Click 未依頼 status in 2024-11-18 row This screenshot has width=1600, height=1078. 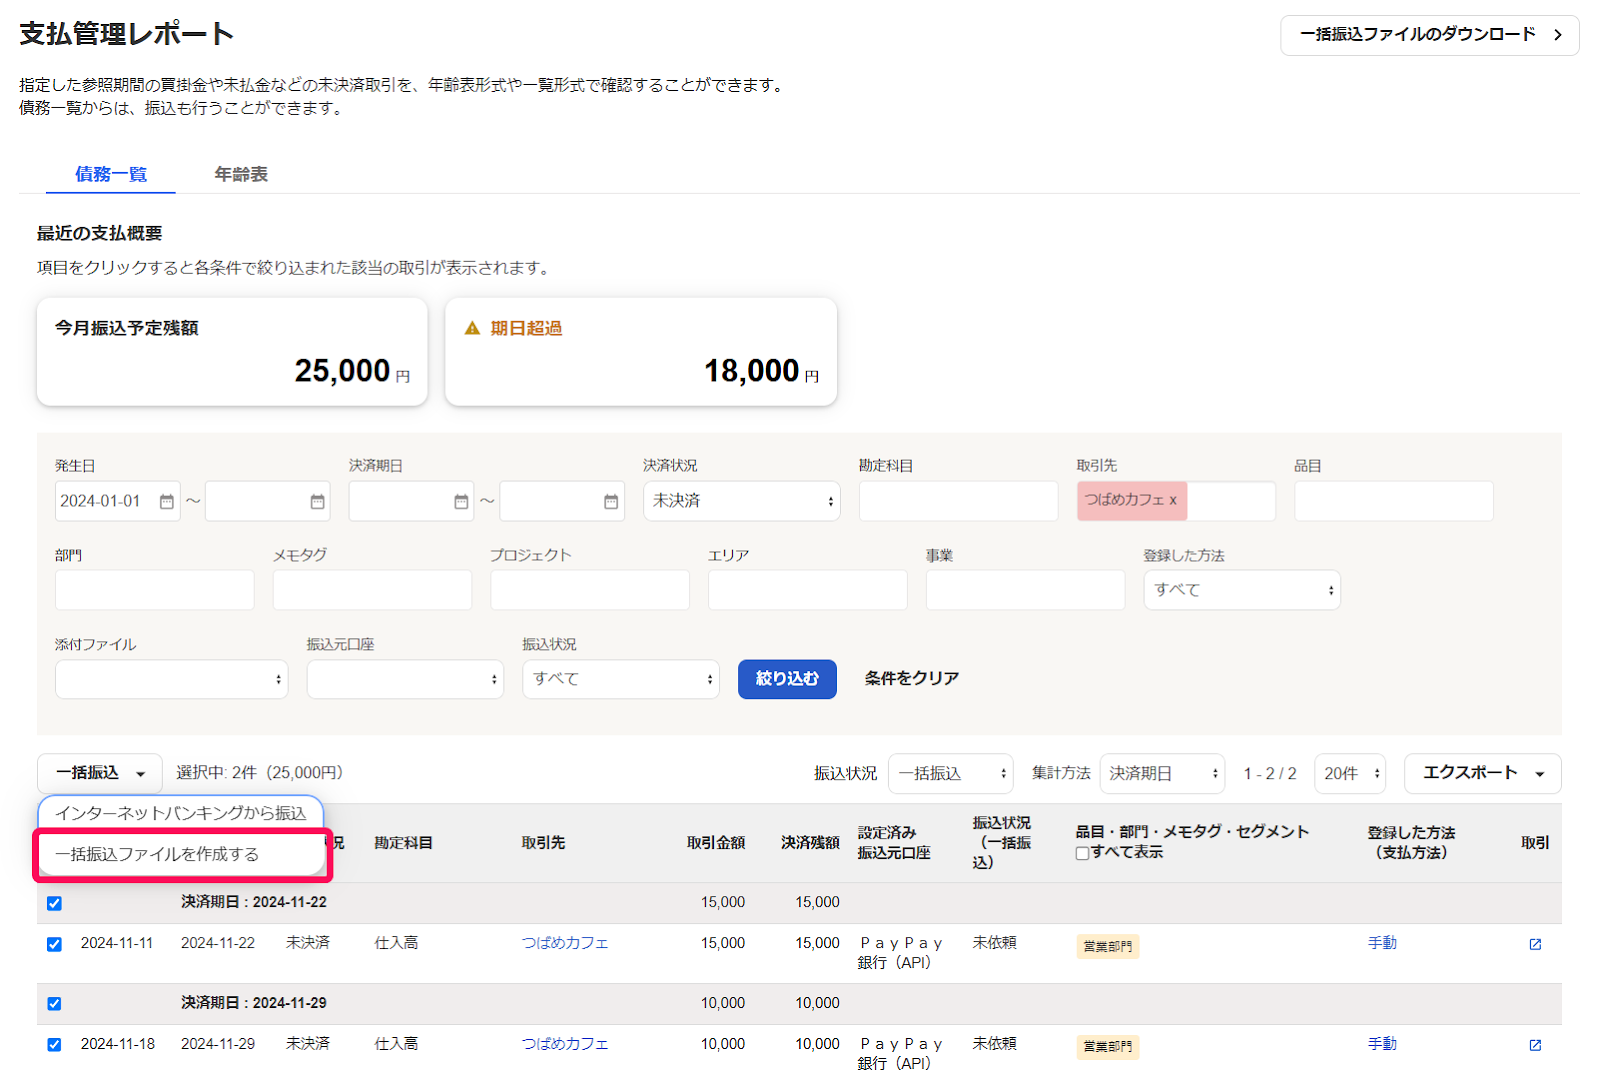[x=994, y=1044]
